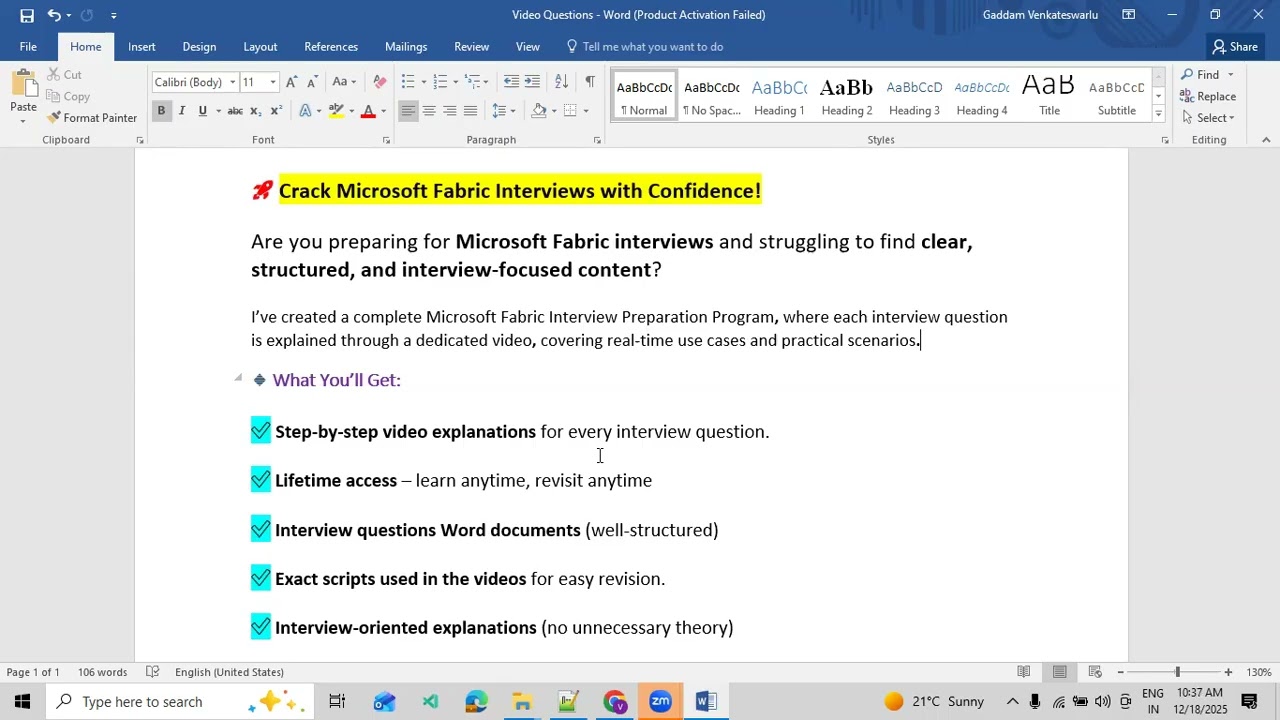Viewport: 1280px width, 720px height.
Task: Switch to the Insert tab
Action: (x=142, y=47)
